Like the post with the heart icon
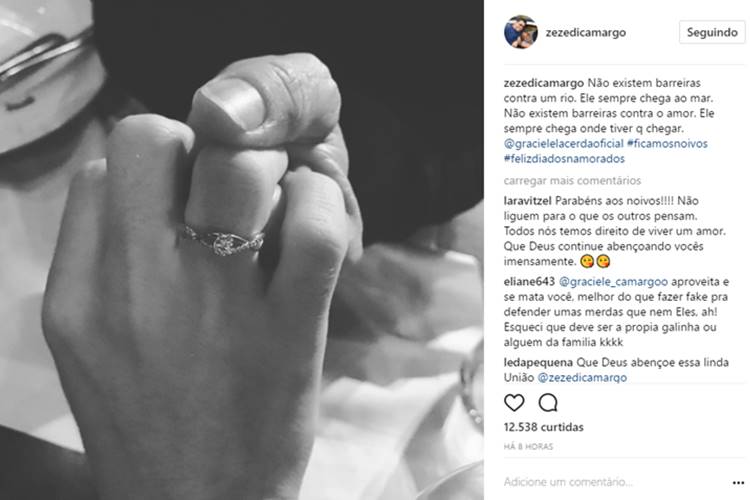750x500 pixels. click(514, 403)
